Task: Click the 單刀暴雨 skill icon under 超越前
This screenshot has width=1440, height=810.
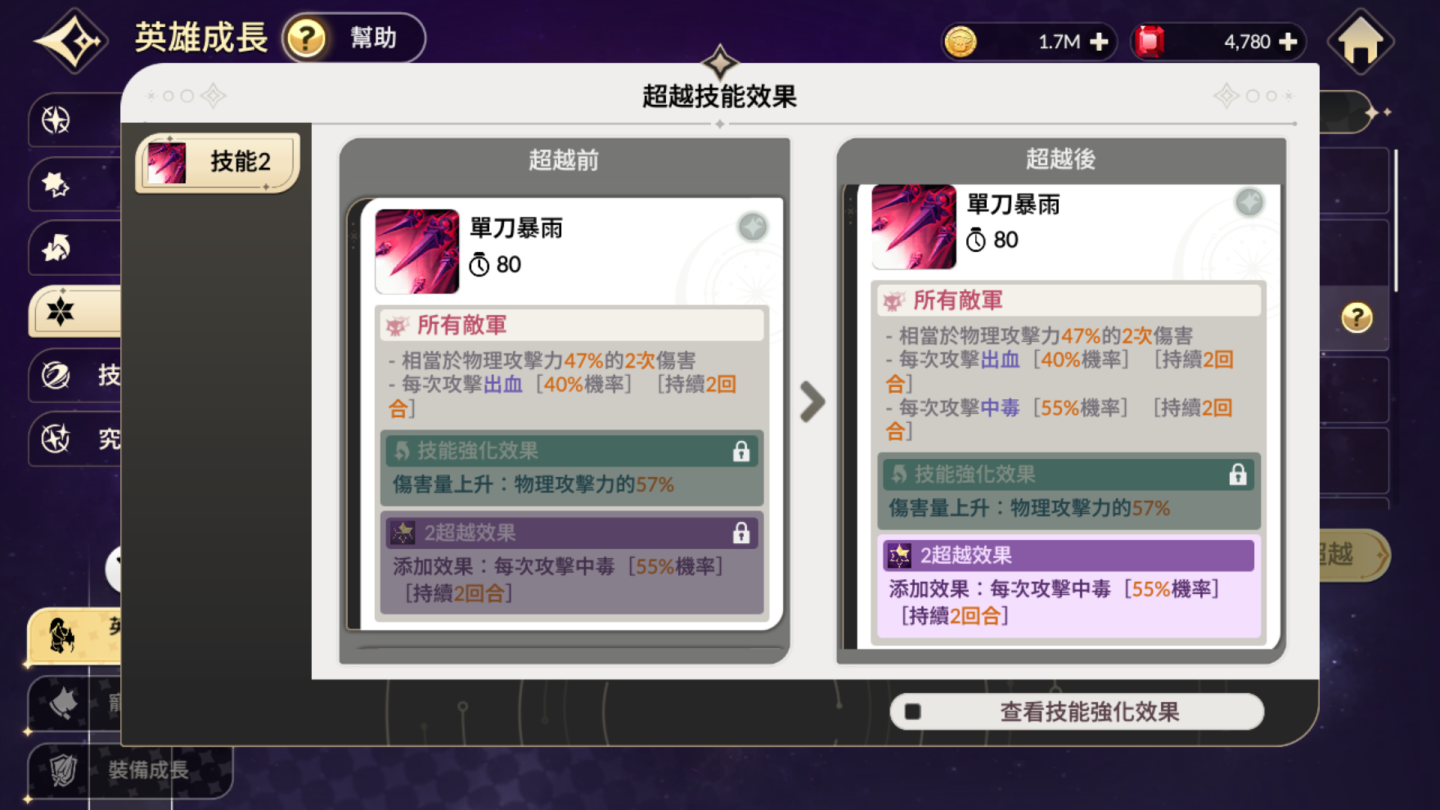Action: coord(417,251)
